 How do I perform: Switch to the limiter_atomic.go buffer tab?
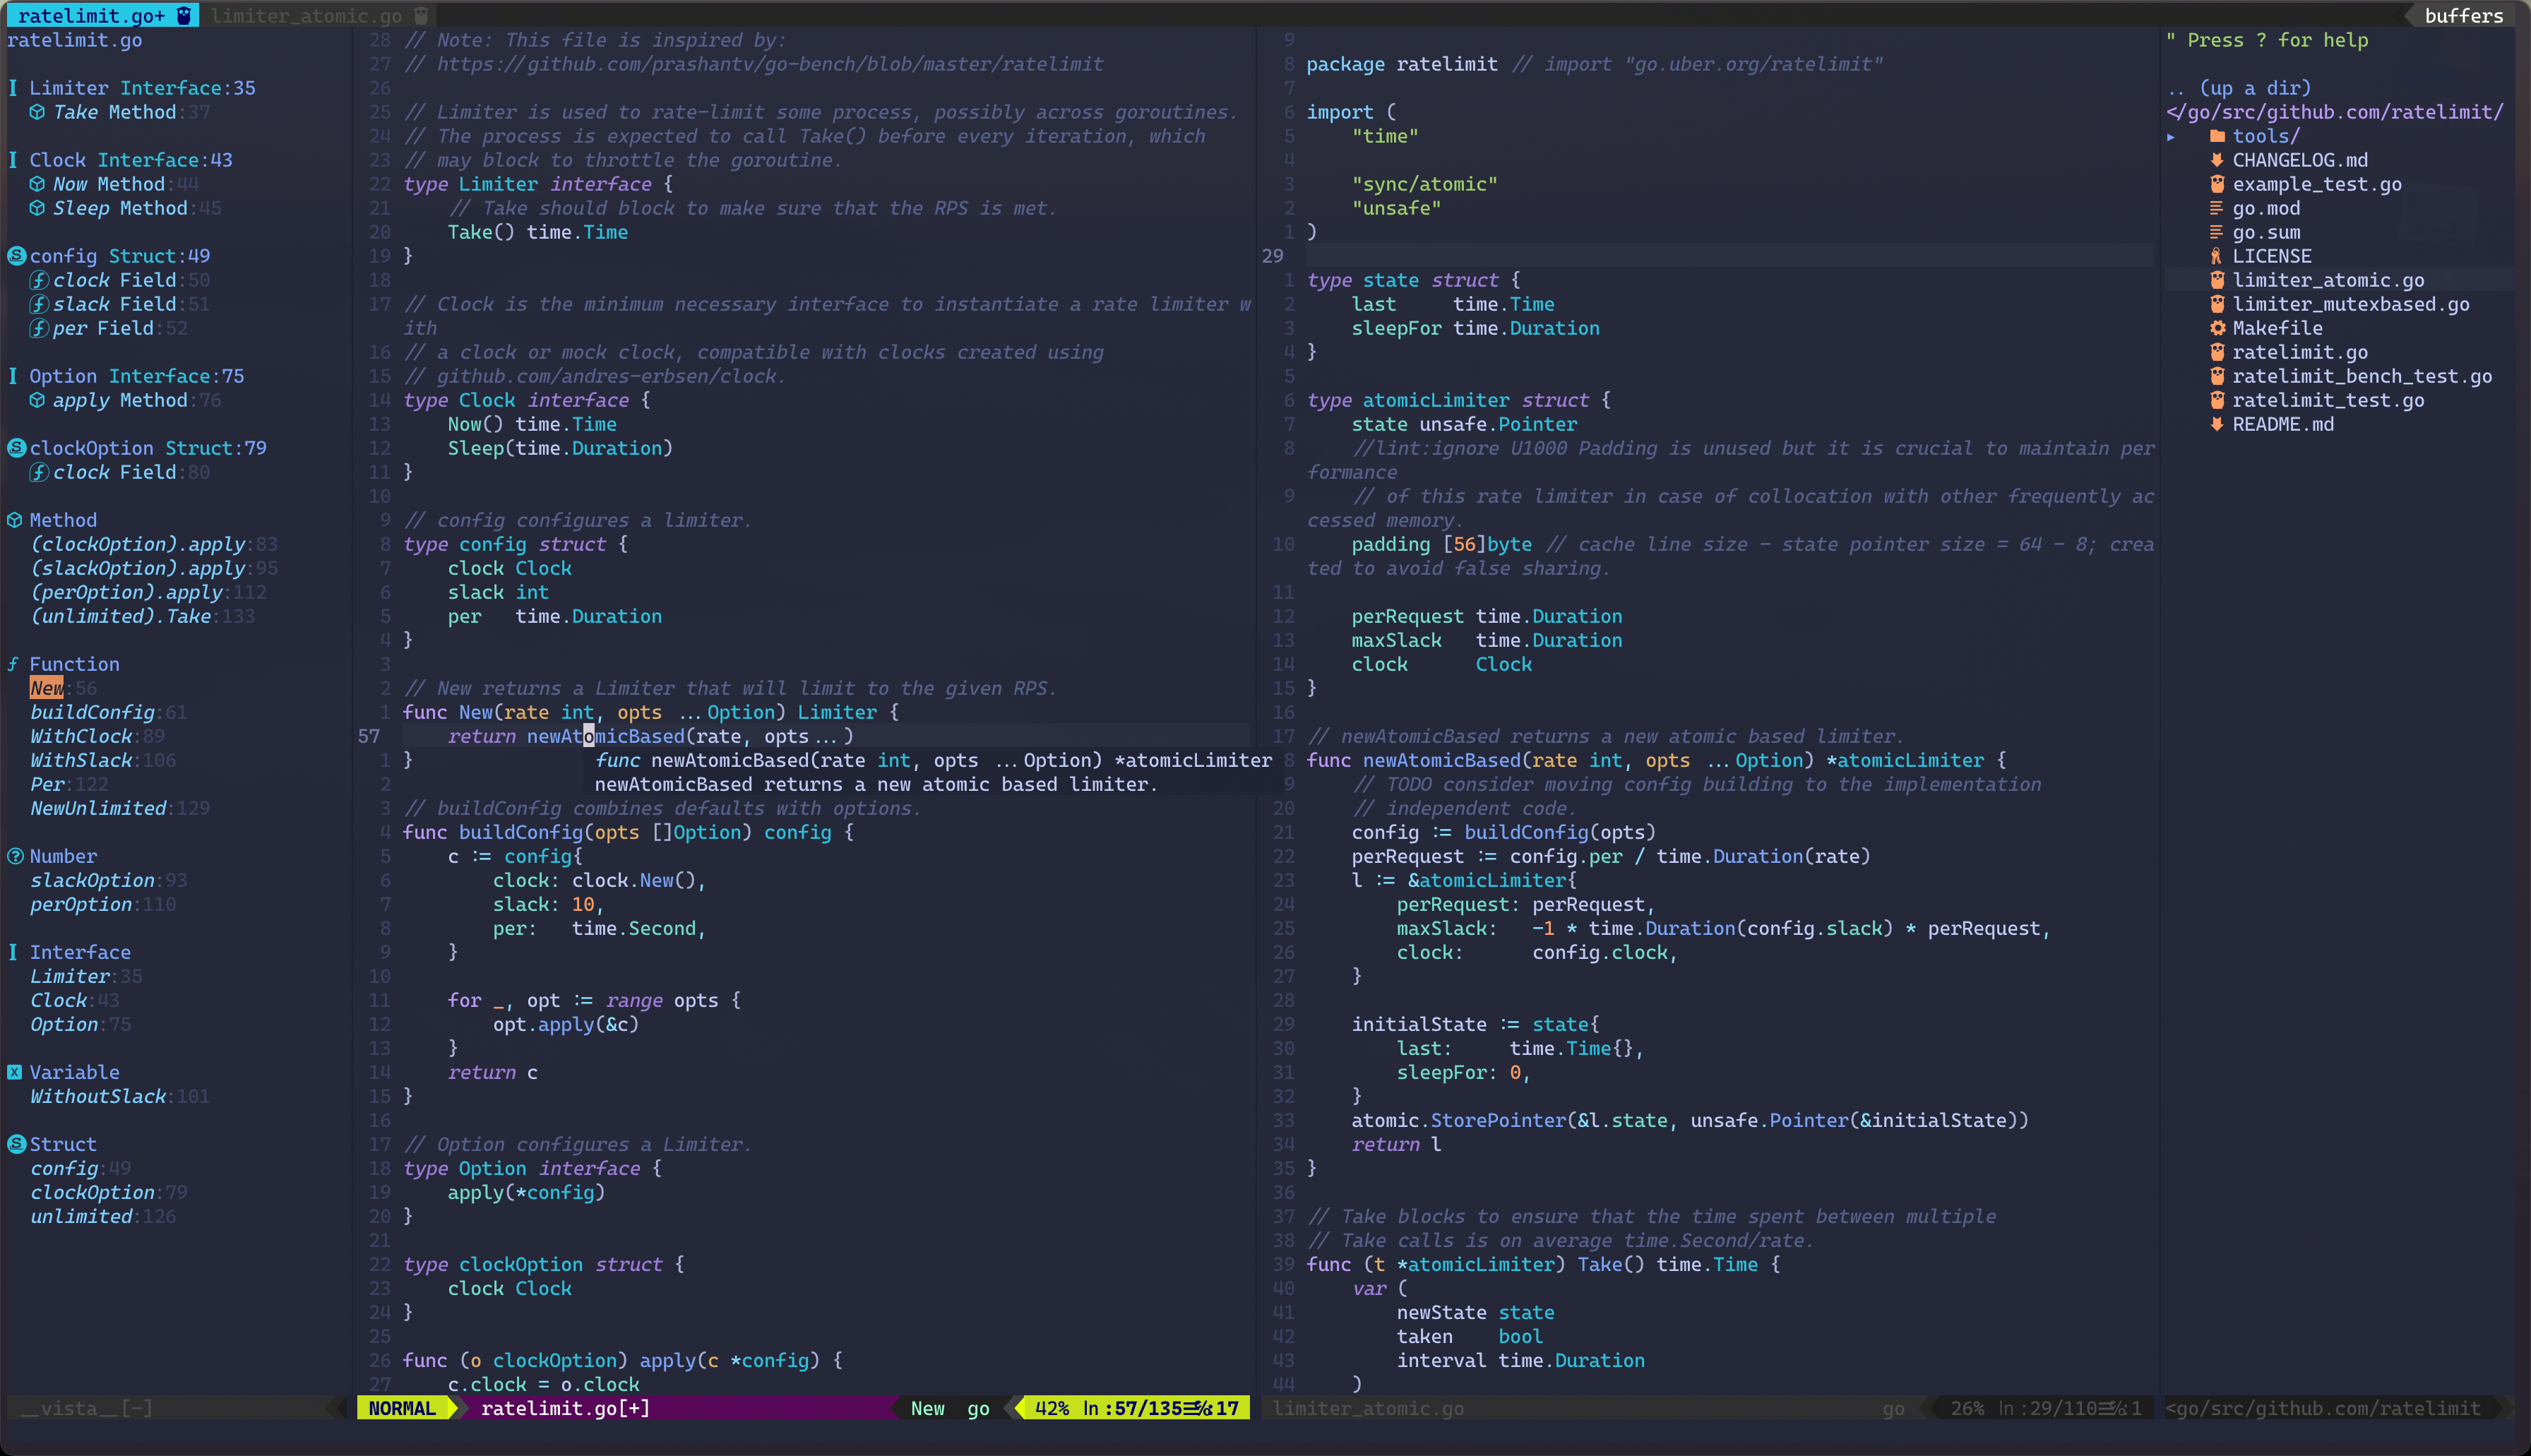[x=307, y=15]
